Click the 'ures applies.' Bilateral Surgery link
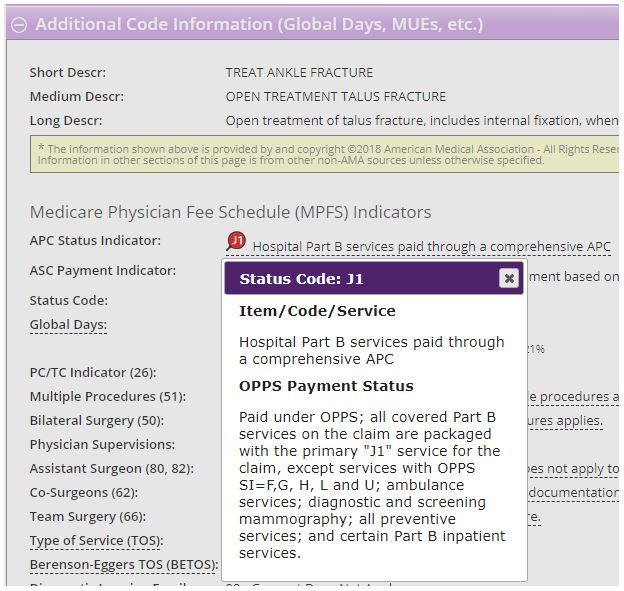Viewport: 624px width, 591px height. coord(566,421)
